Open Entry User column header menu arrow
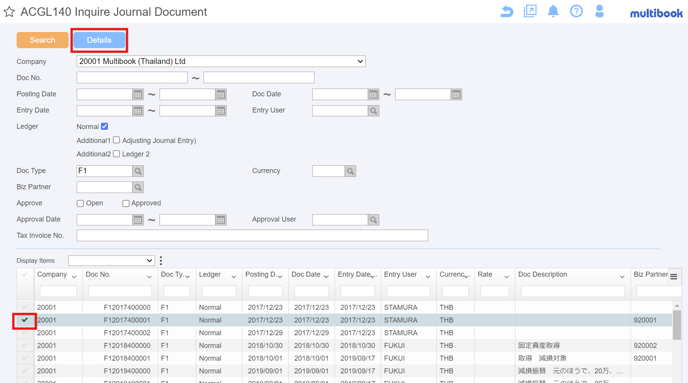688x383 pixels. click(428, 276)
